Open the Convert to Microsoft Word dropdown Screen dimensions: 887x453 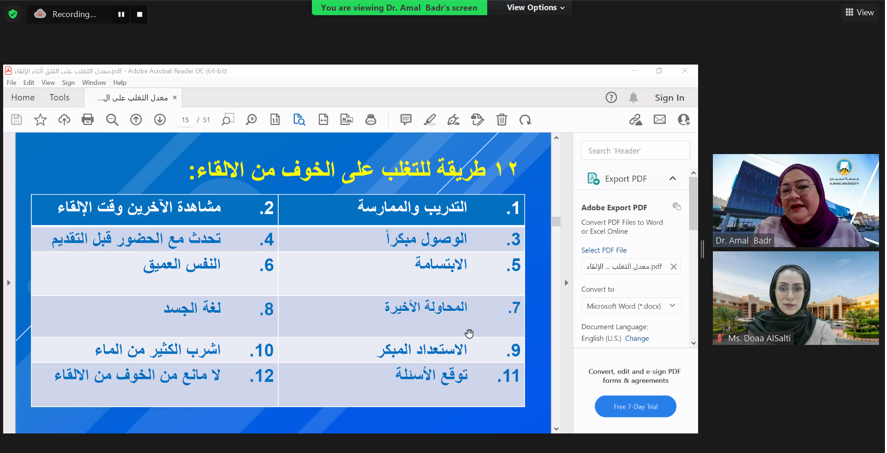click(x=631, y=306)
